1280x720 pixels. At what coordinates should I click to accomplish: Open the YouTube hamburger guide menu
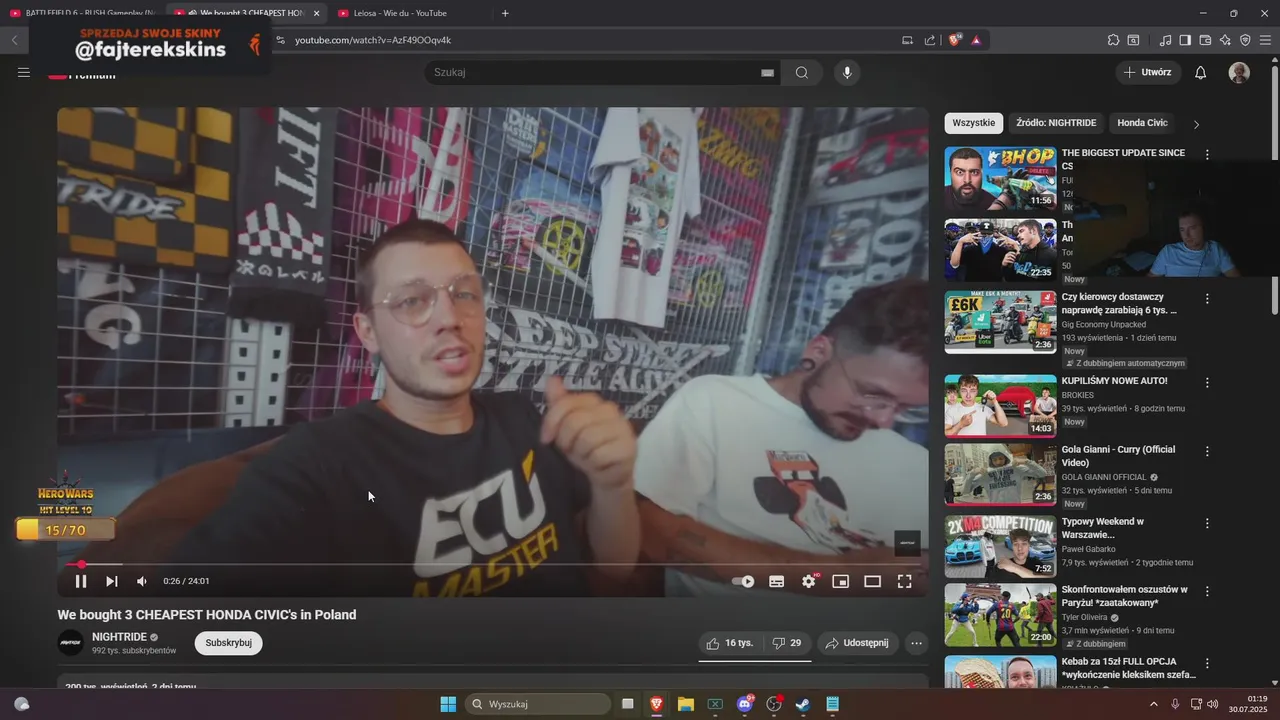point(24,72)
